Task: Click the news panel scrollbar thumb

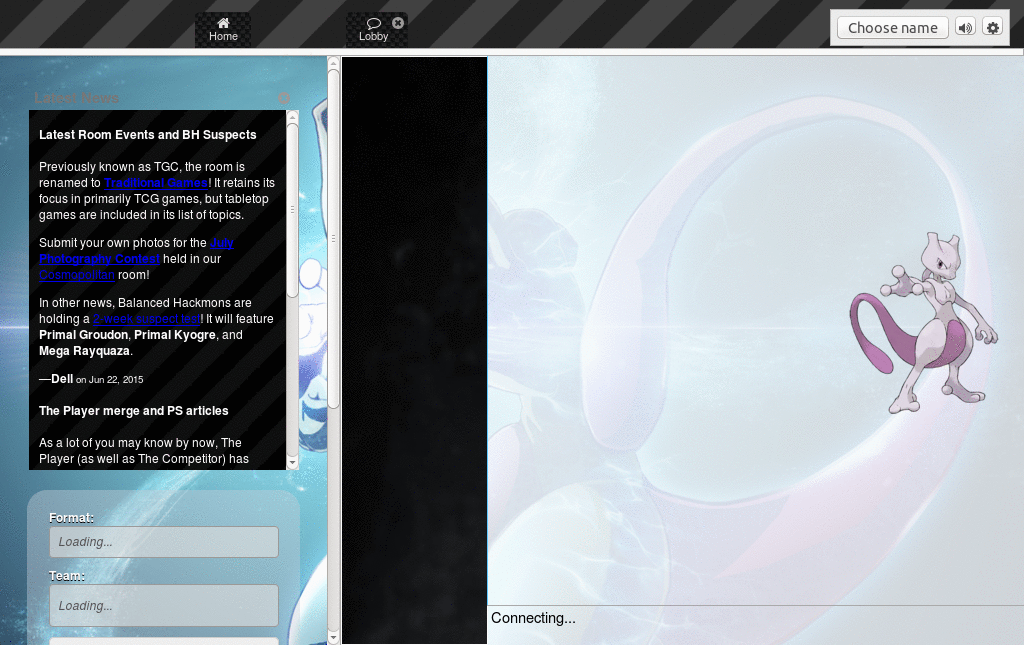Action: coord(292,210)
